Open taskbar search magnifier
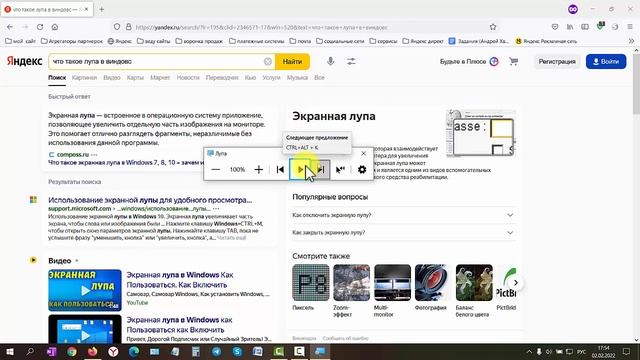640x360 pixels. (x=30, y=351)
